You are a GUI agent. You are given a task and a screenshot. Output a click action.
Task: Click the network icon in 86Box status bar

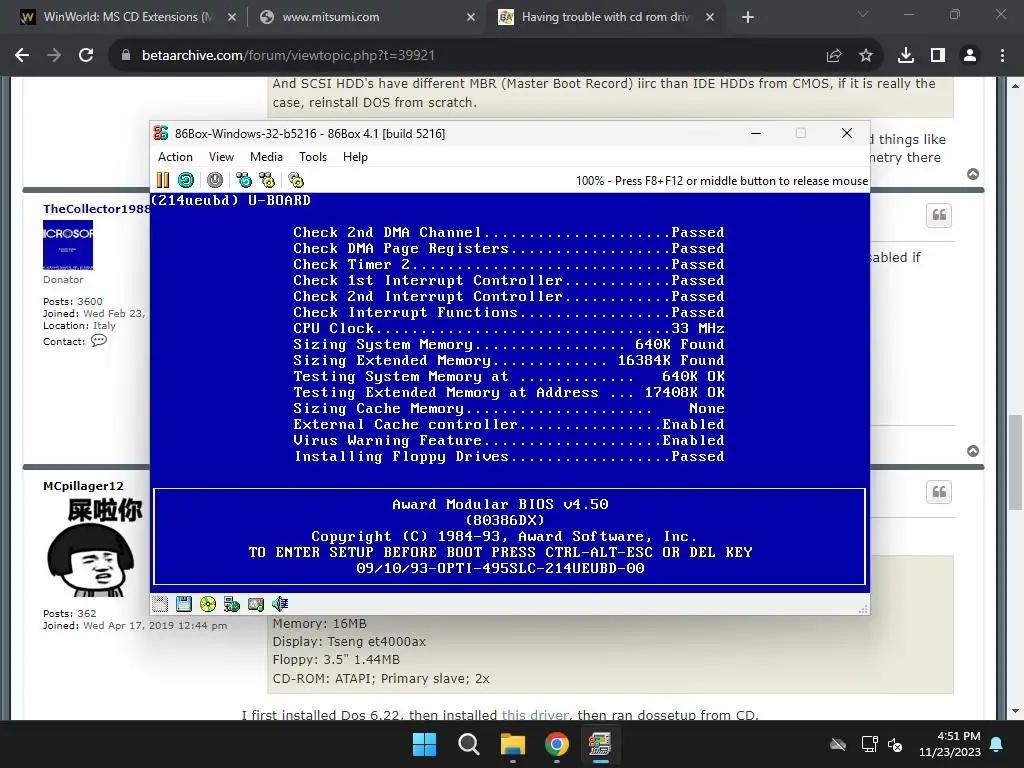tap(231, 604)
